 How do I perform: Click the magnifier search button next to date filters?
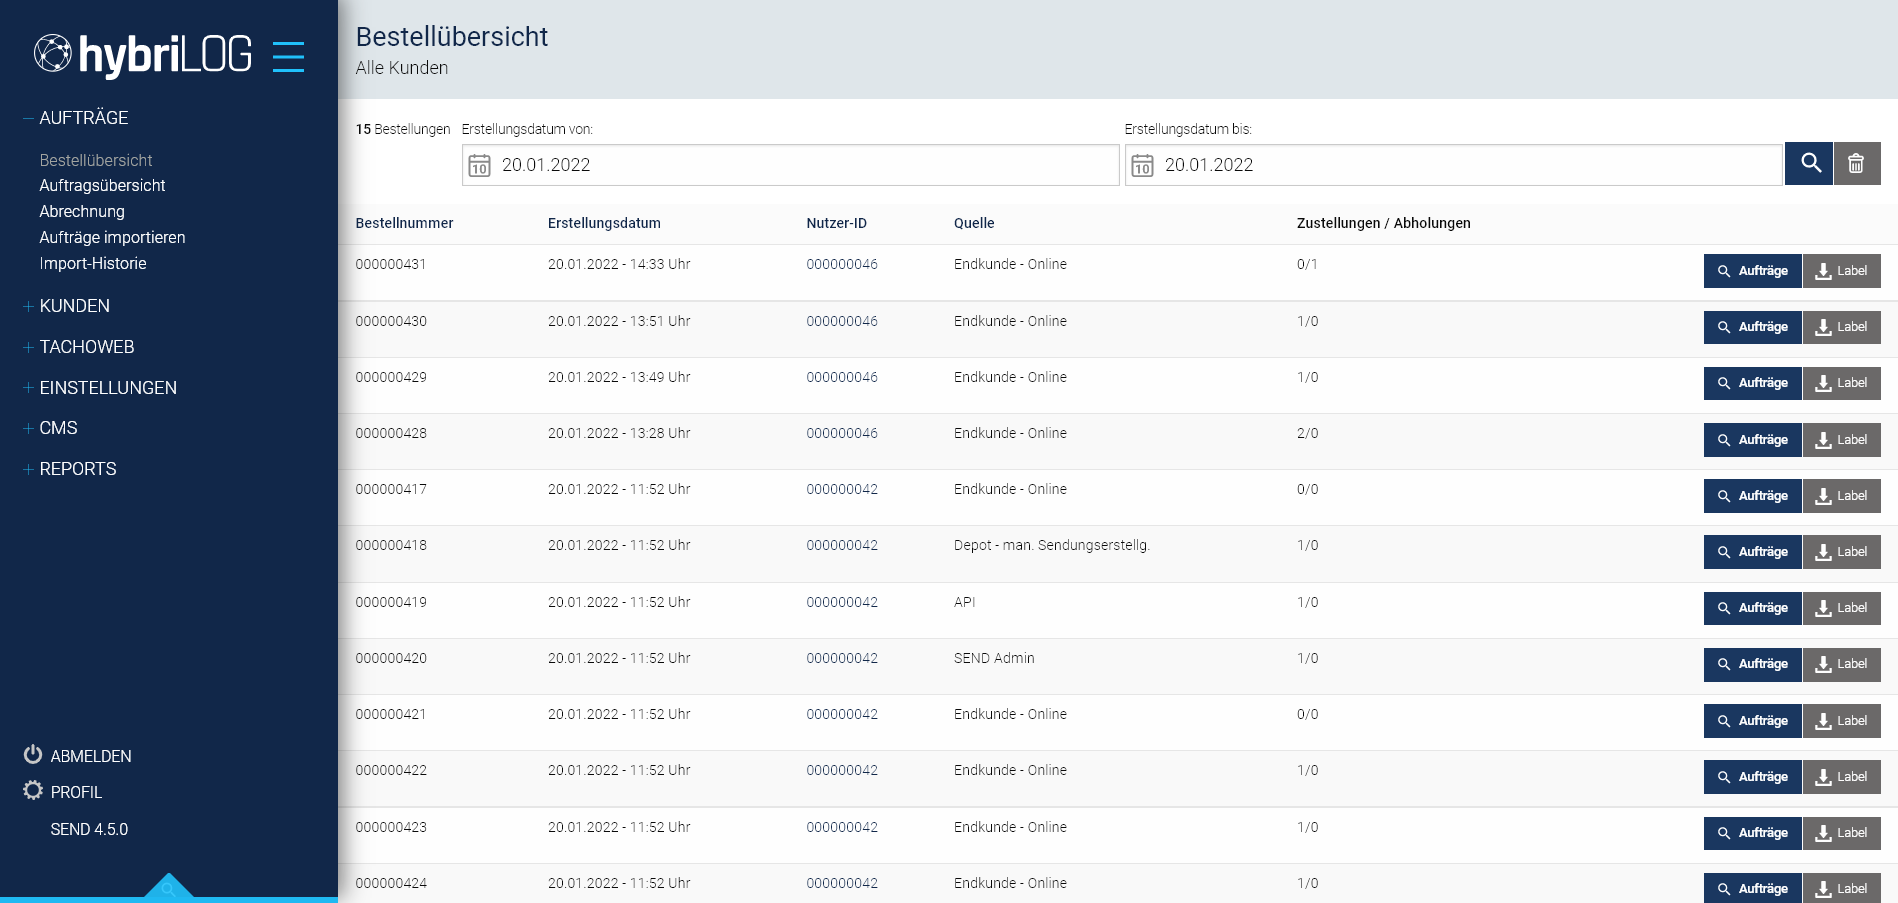pyautogui.click(x=1809, y=163)
